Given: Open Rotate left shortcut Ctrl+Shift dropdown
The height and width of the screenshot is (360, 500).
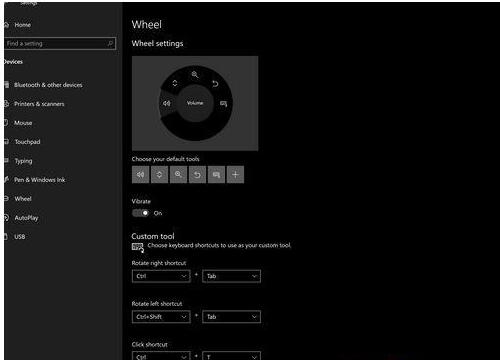Looking at the screenshot, I should click(161, 317).
